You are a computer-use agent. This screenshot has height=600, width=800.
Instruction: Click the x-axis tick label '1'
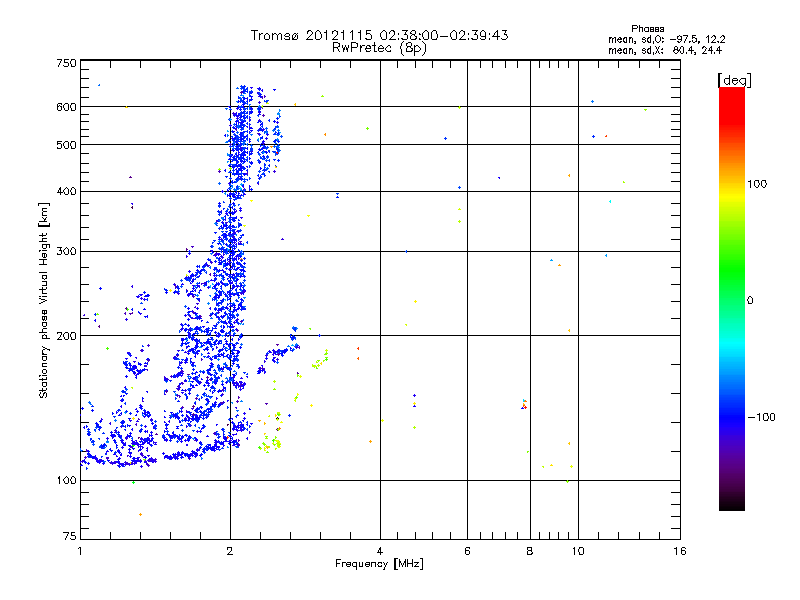pos(81,551)
